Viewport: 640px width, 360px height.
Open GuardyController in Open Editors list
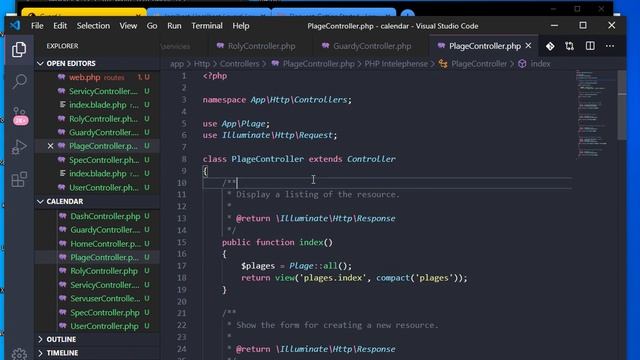coord(98,133)
